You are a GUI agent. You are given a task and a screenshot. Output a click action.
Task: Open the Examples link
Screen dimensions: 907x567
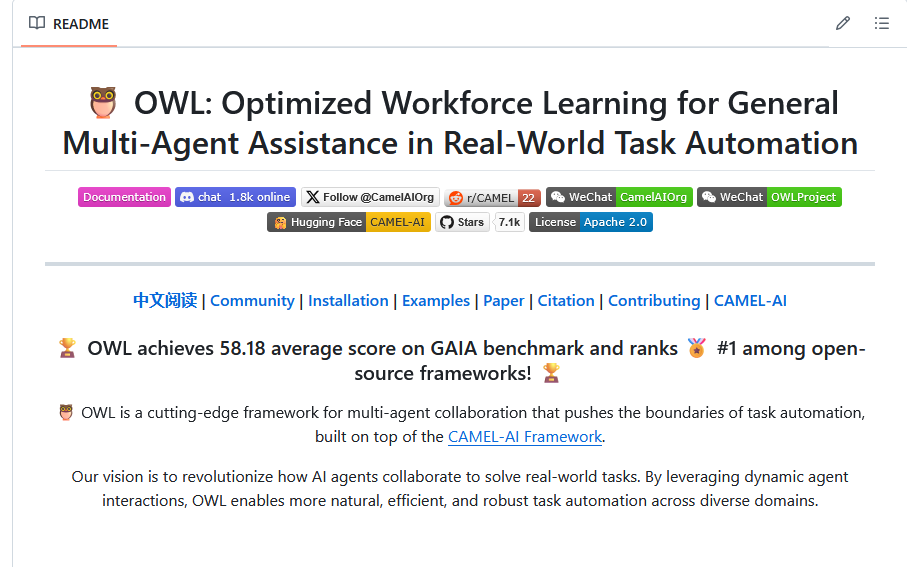pyautogui.click(x=436, y=301)
